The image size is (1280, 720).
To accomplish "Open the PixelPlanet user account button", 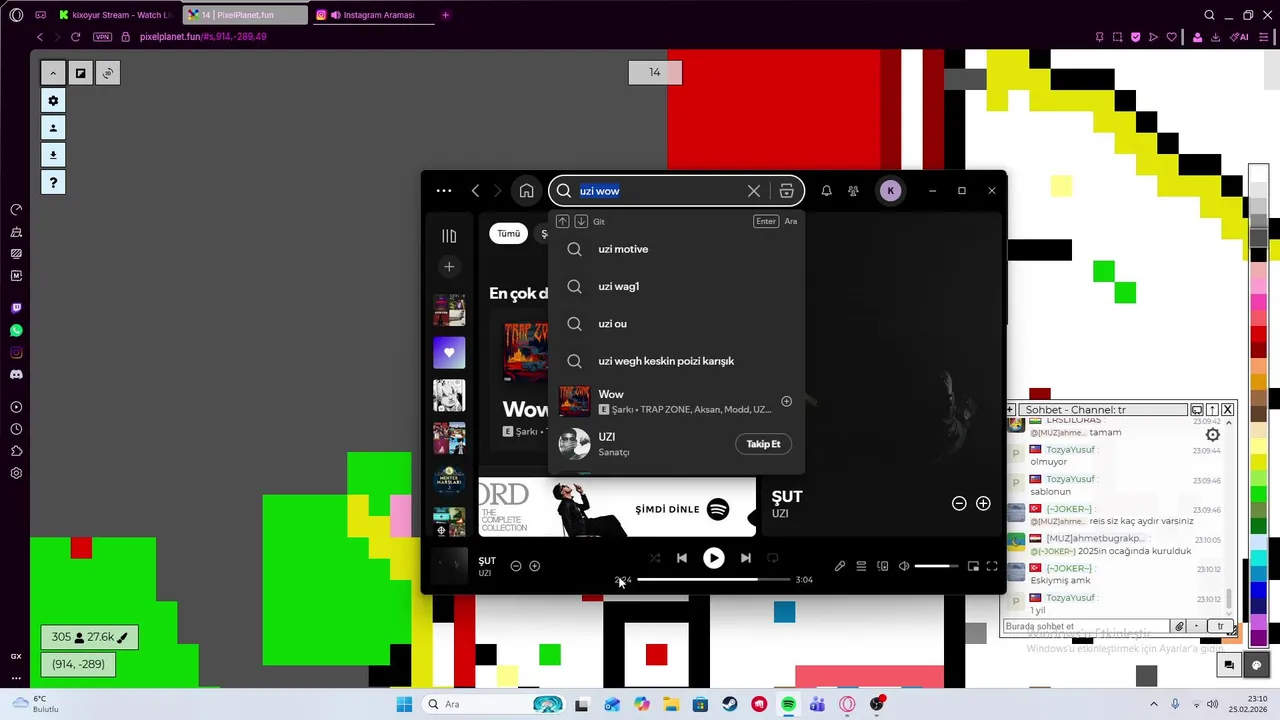I will click(x=53, y=127).
